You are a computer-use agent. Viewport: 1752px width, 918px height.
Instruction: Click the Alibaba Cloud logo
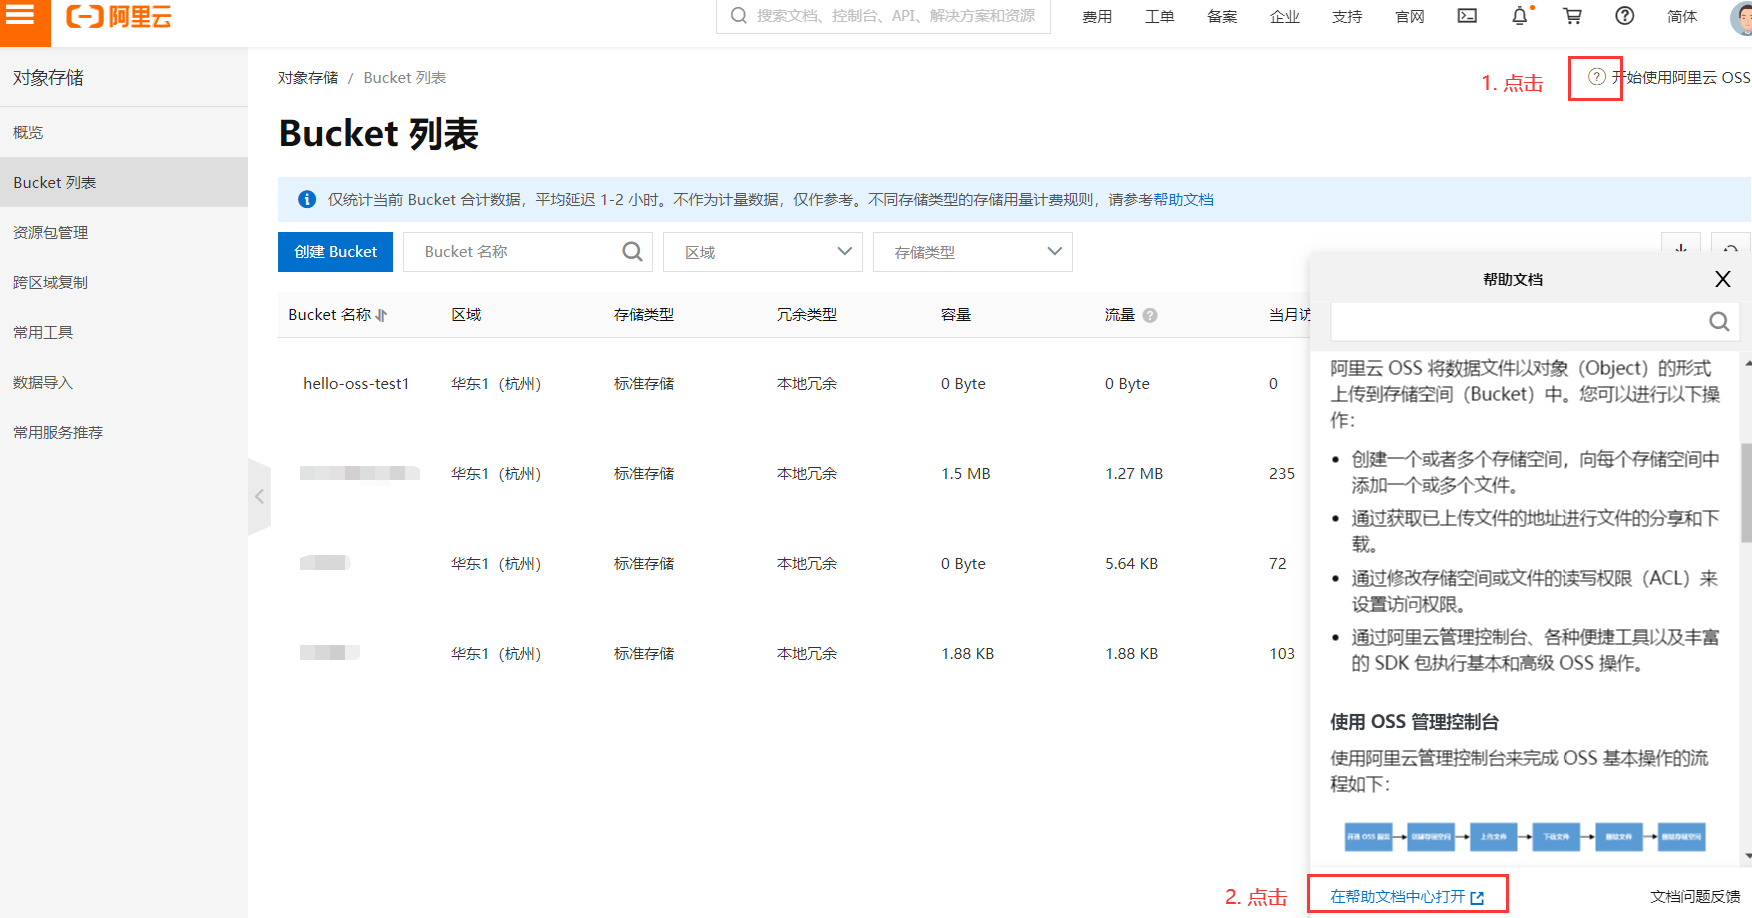tap(119, 17)
